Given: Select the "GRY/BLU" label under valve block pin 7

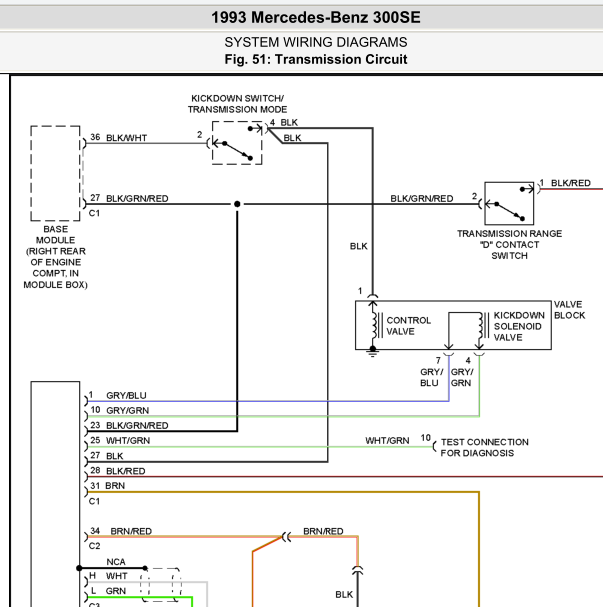Looking at the screenshot, I should [431, 377].
